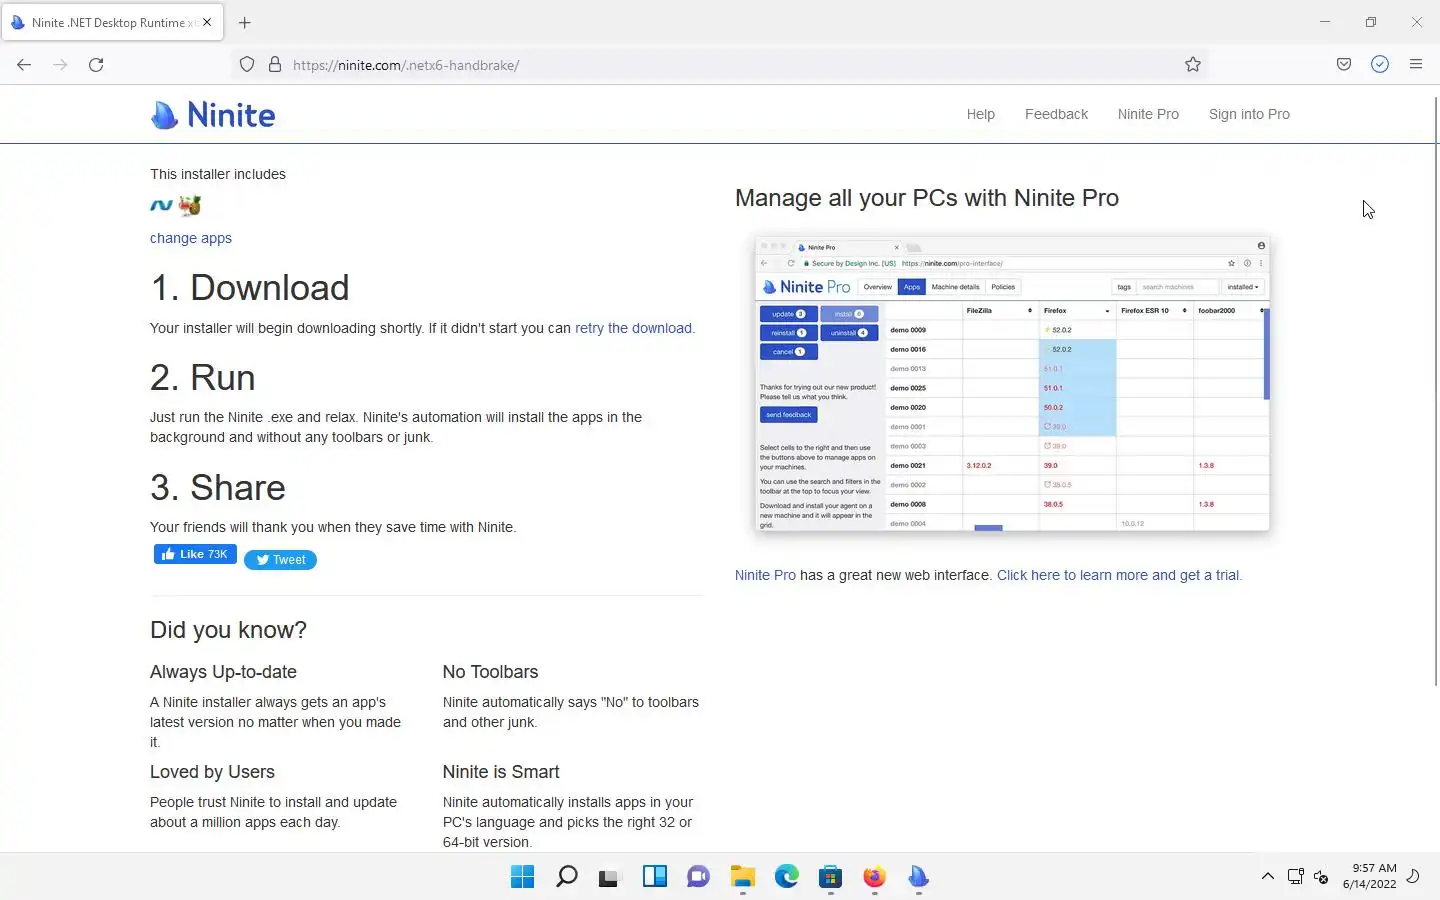1440x900 pixels.
Task: Click the change apps link
Action: pyautogui.click(x=191, y=238)
